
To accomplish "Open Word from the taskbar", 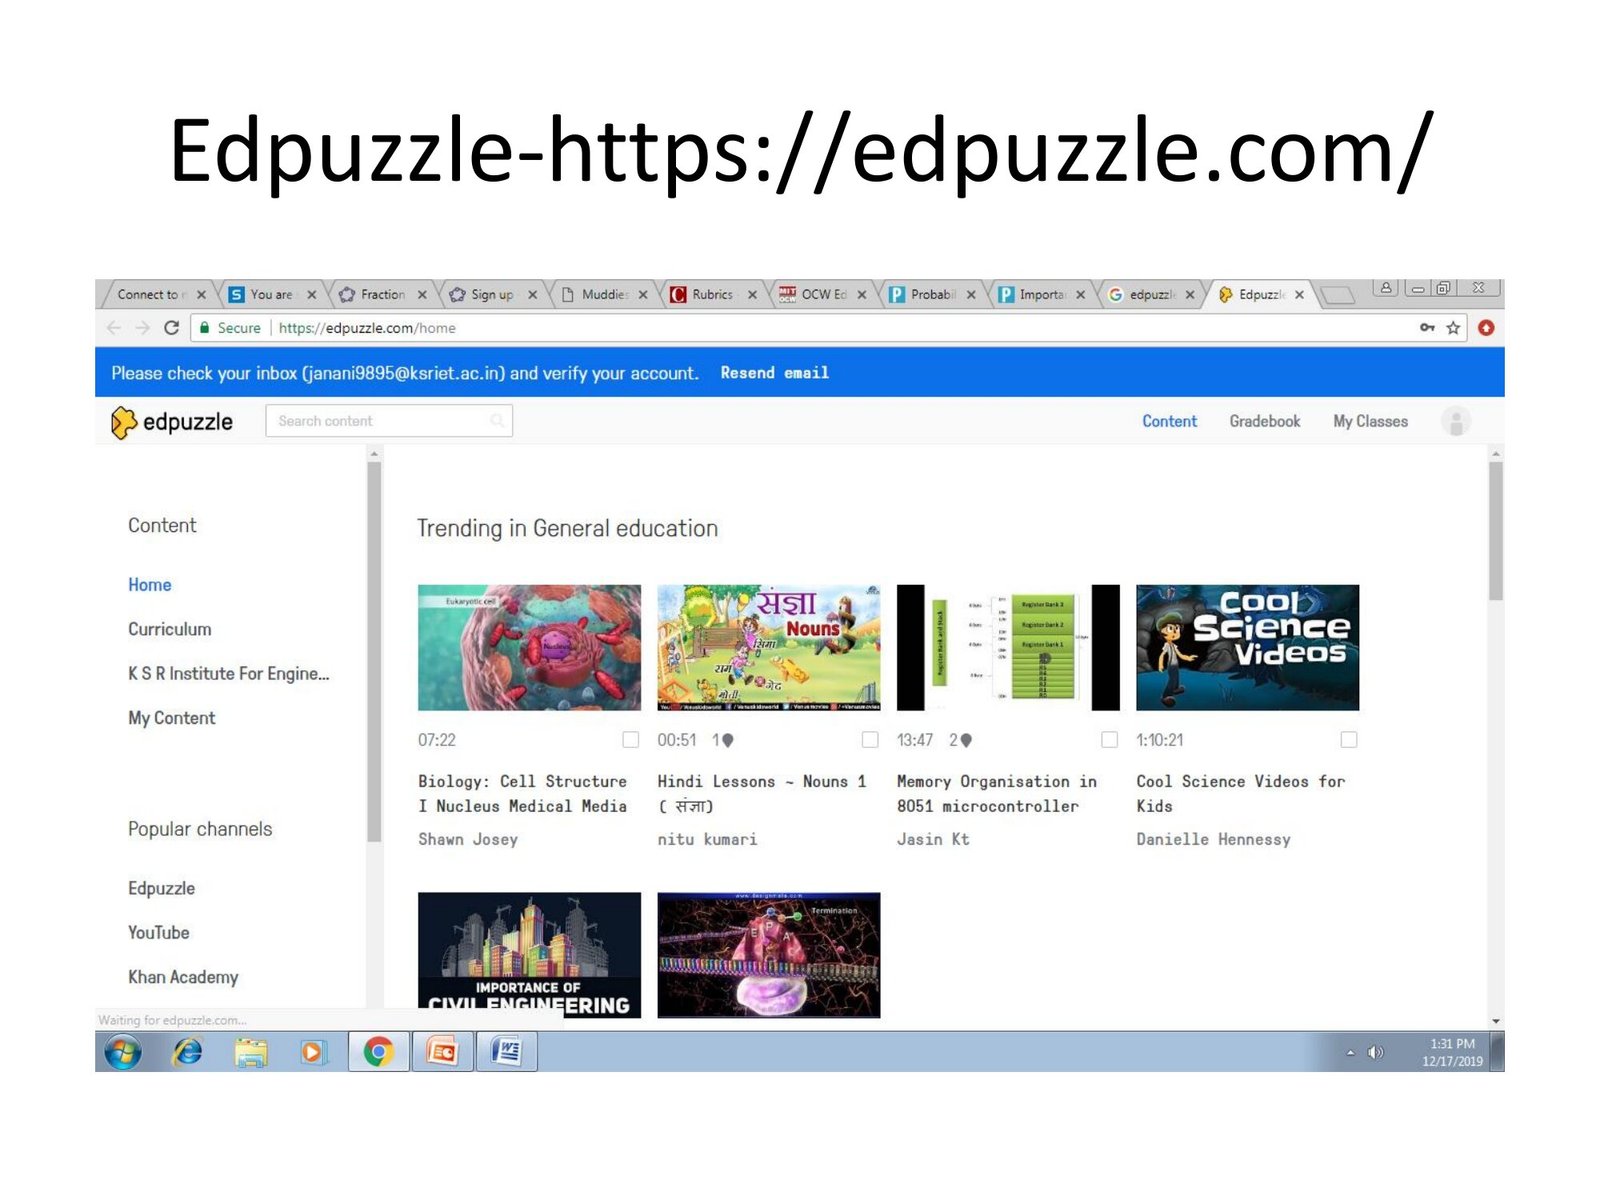I will pyautogui.click(x=507, y=1052).
